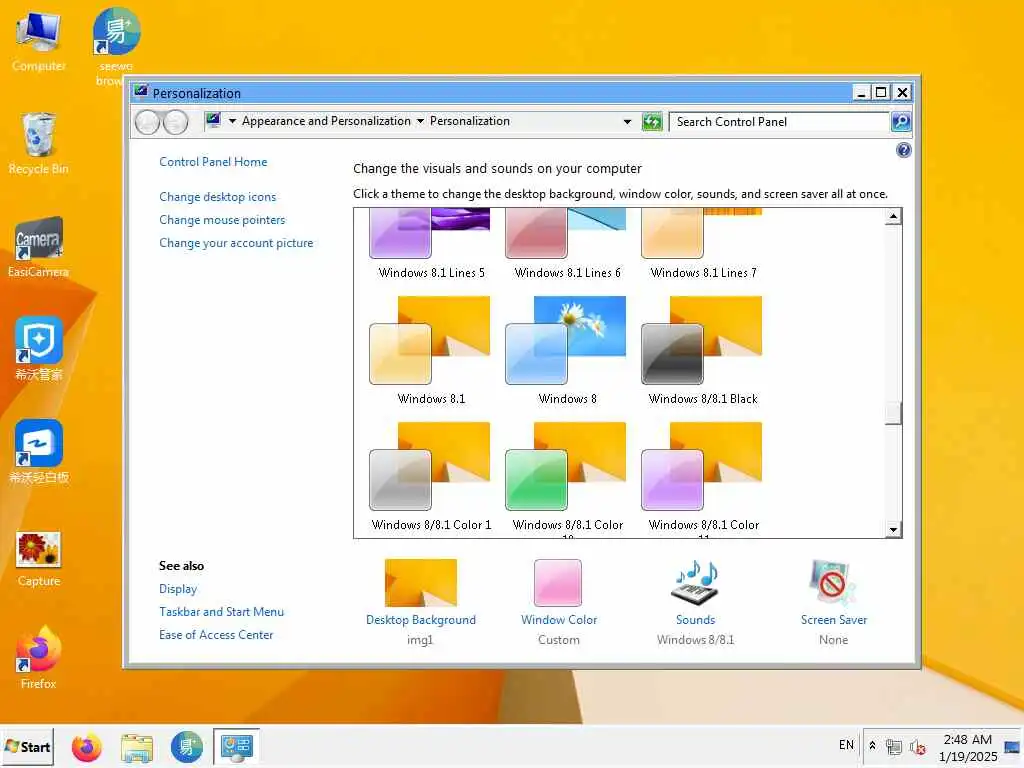Click the Search Control Panel field
This screenshot has height=768, width=1024.
tap(779, 122)
